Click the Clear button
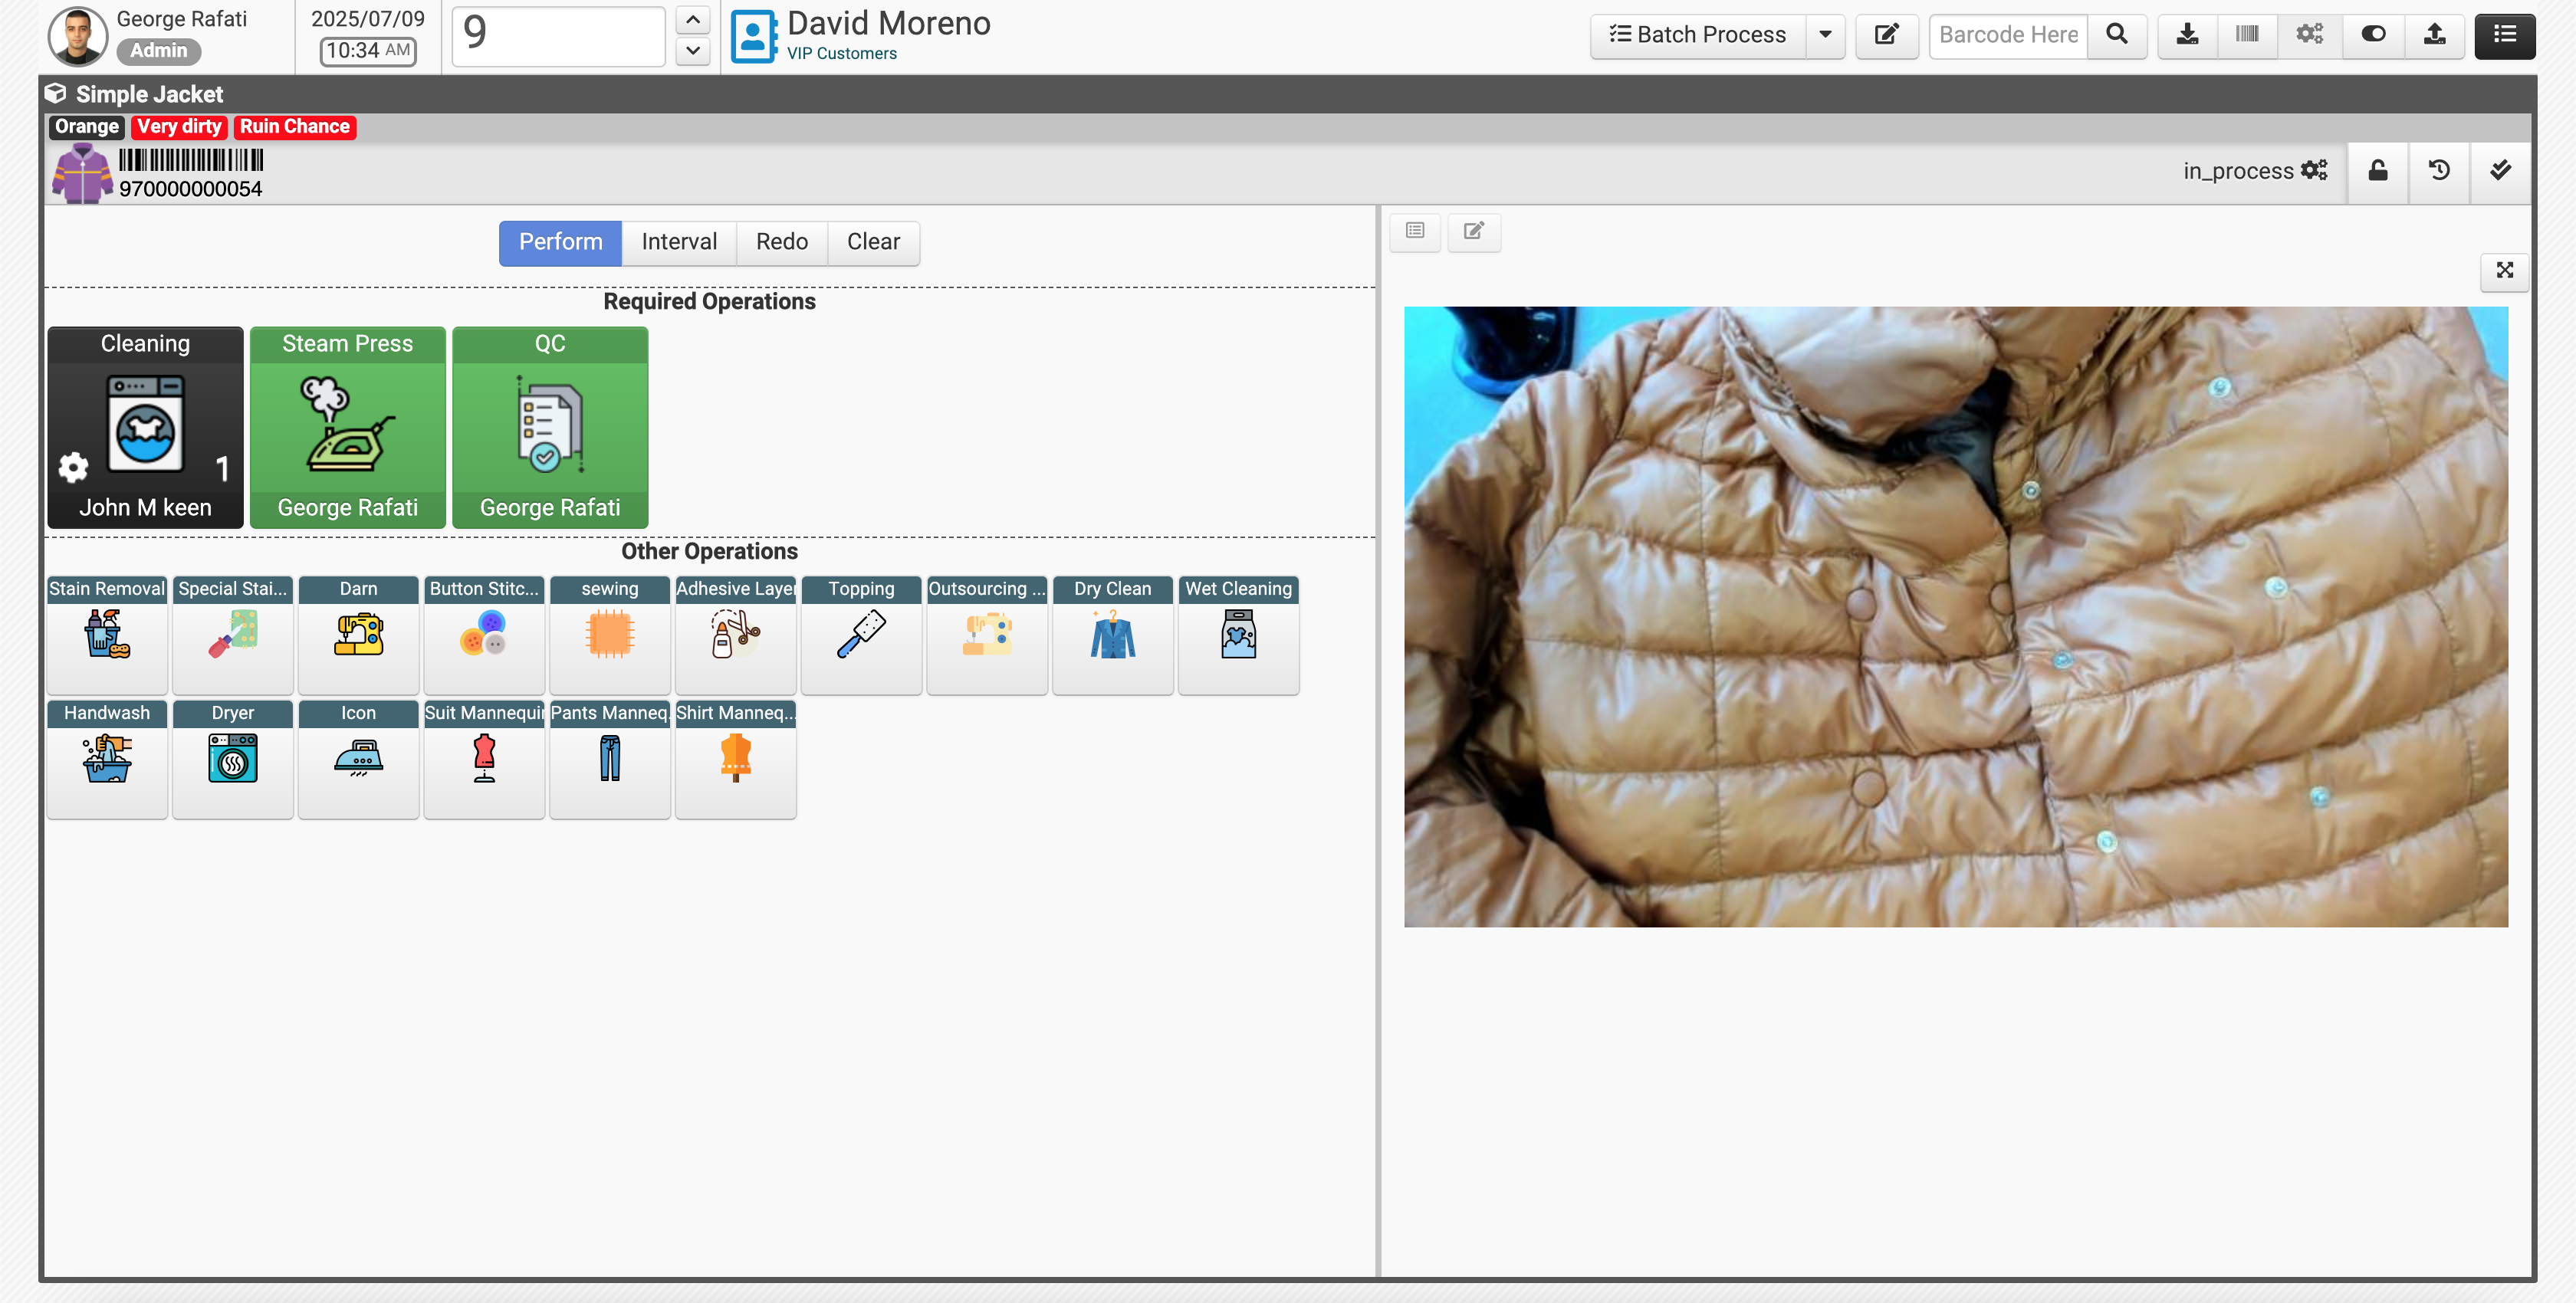 tap(873, 242)
